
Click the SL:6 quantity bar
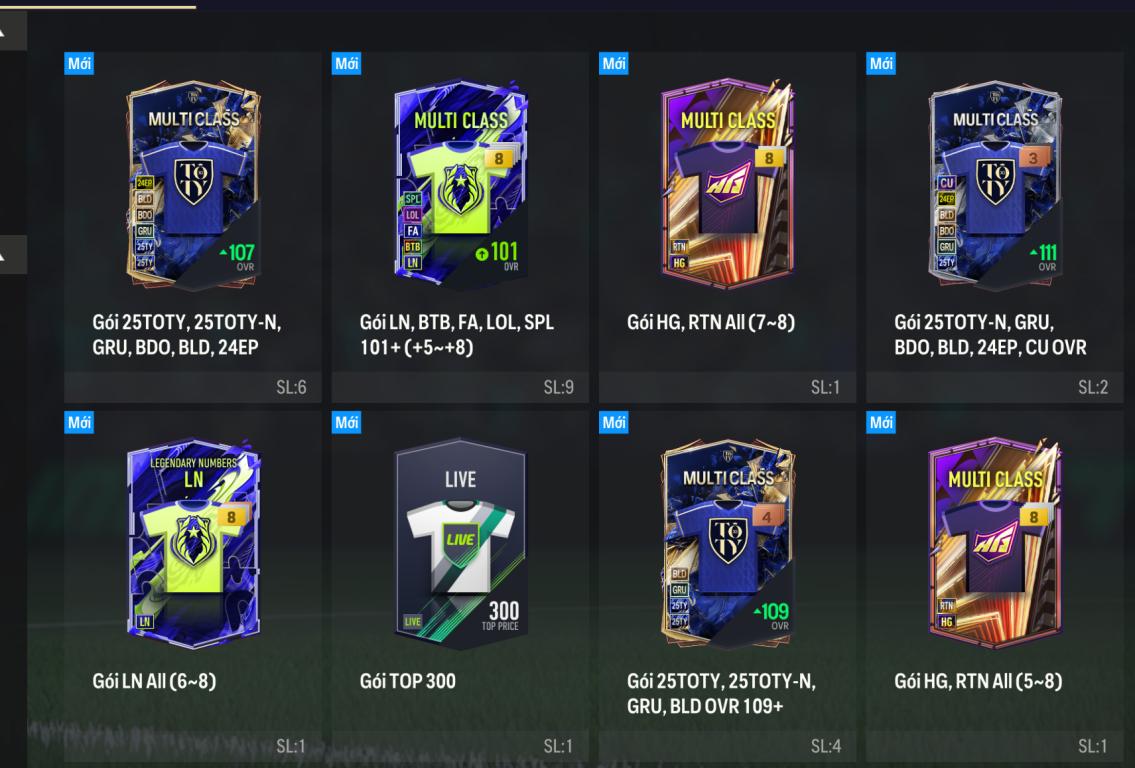[193, 387]
